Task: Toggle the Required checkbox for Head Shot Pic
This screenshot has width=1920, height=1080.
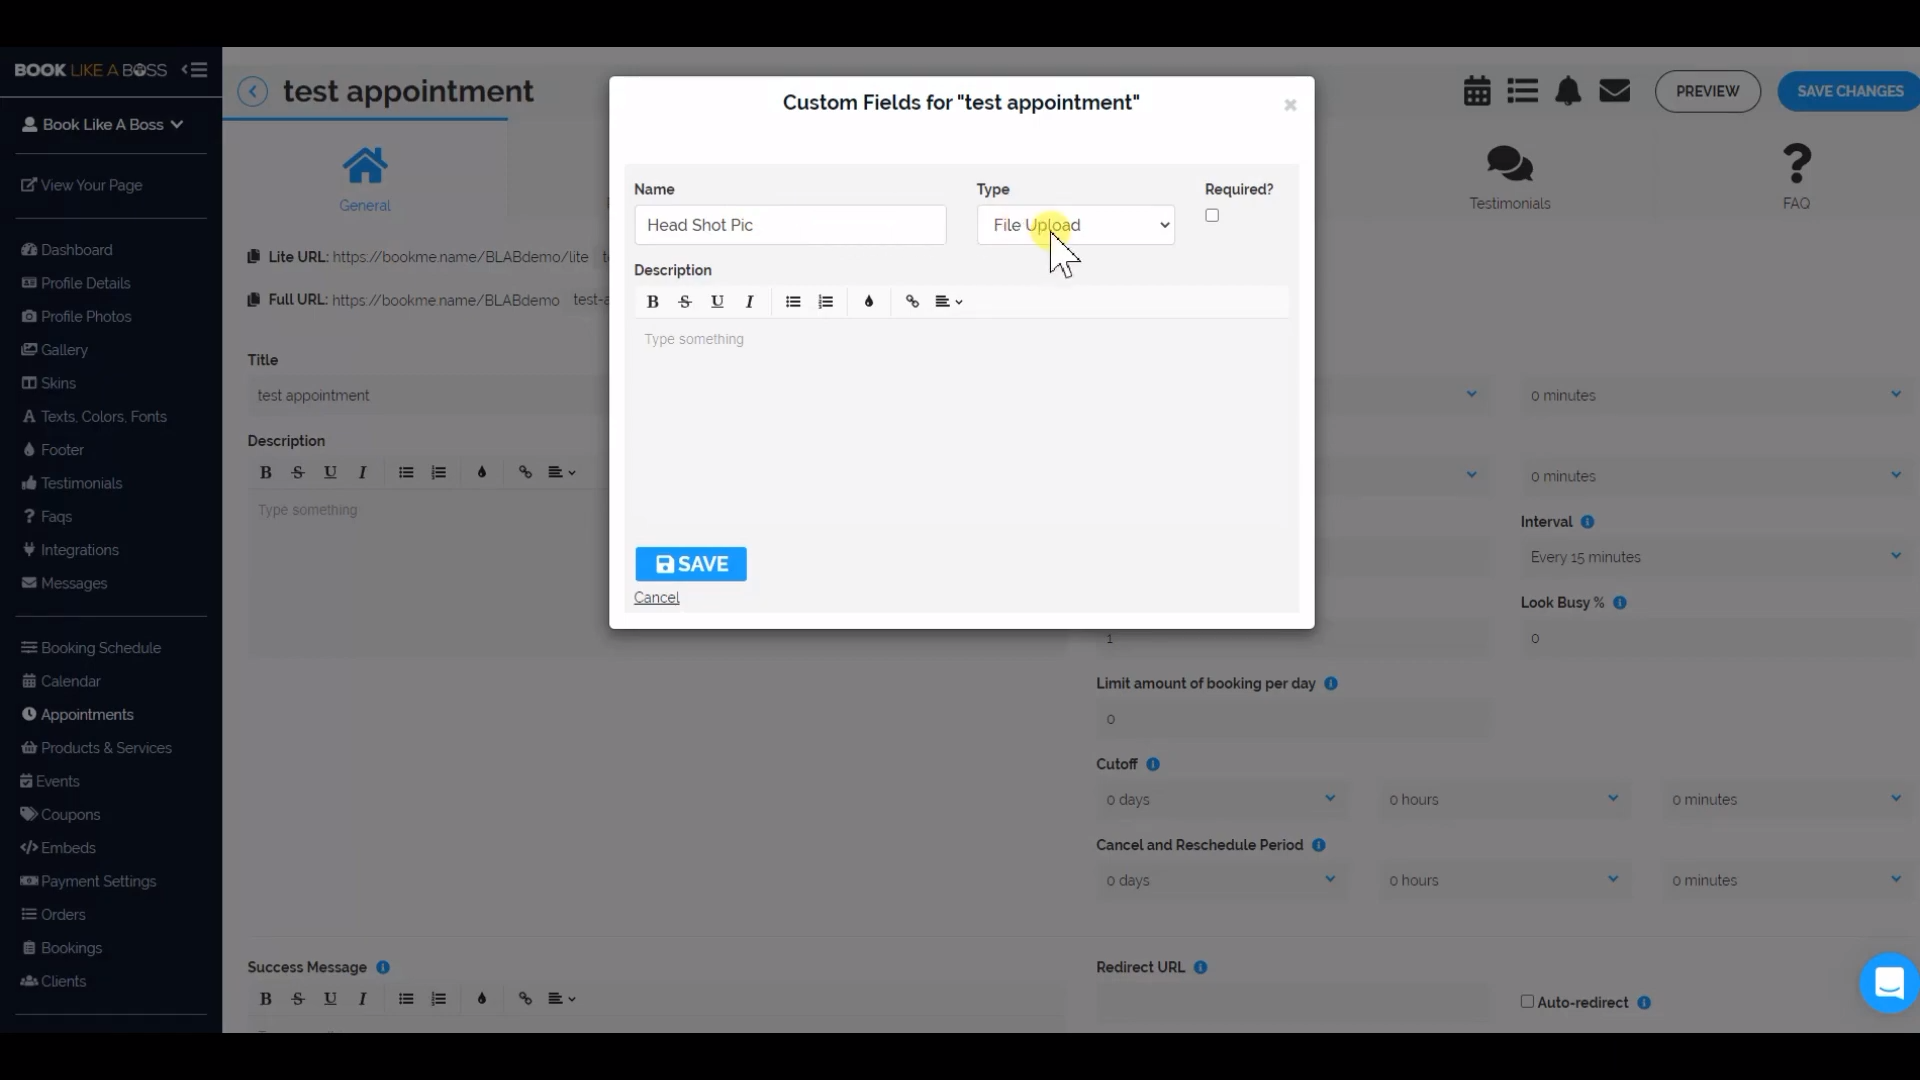Action: click(x=1211, y=215)
